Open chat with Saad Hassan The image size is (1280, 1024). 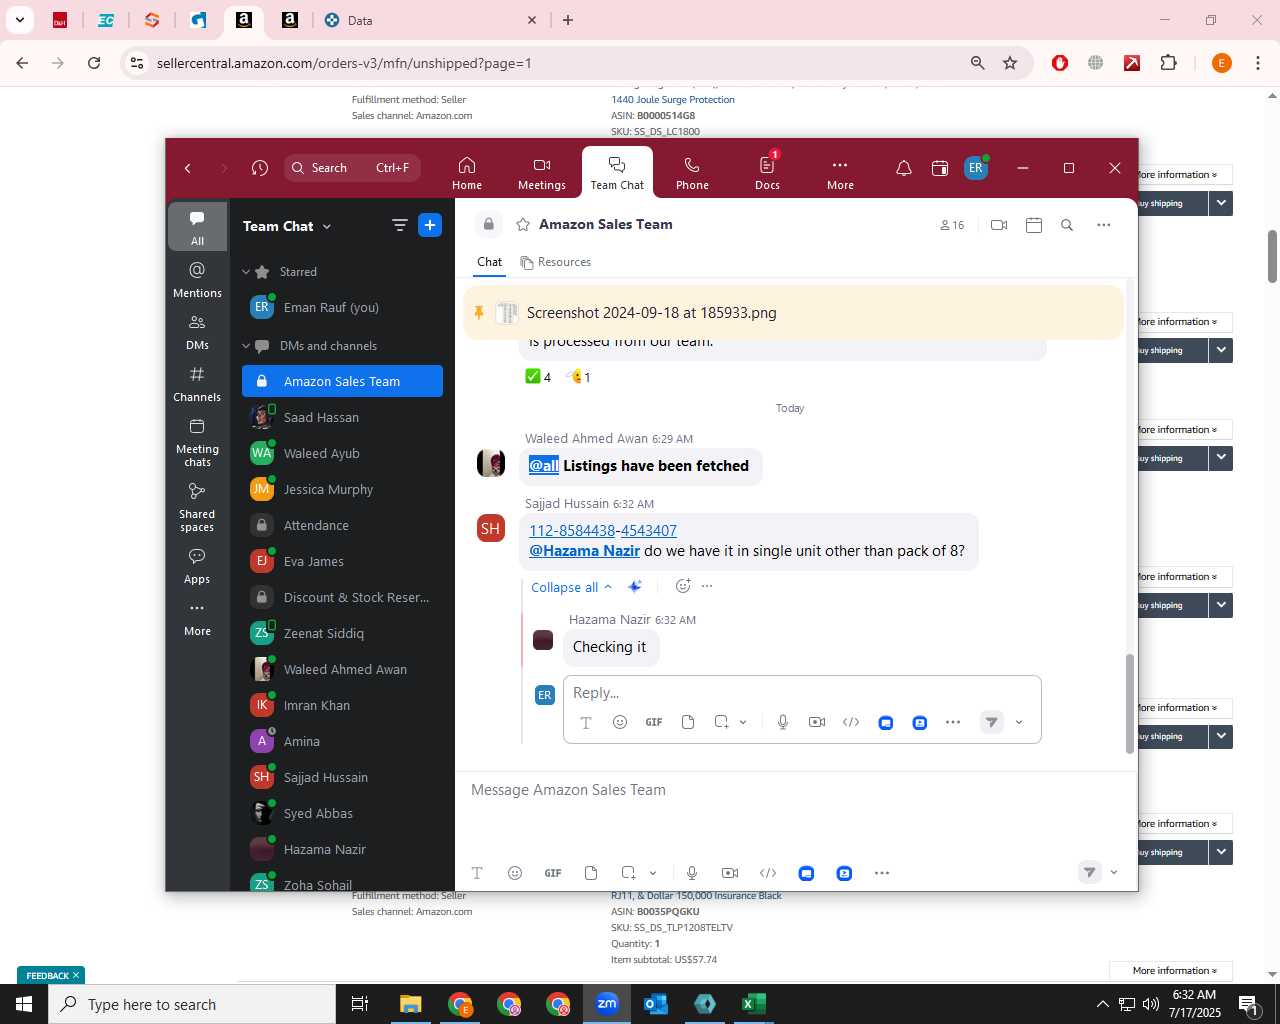342,418
